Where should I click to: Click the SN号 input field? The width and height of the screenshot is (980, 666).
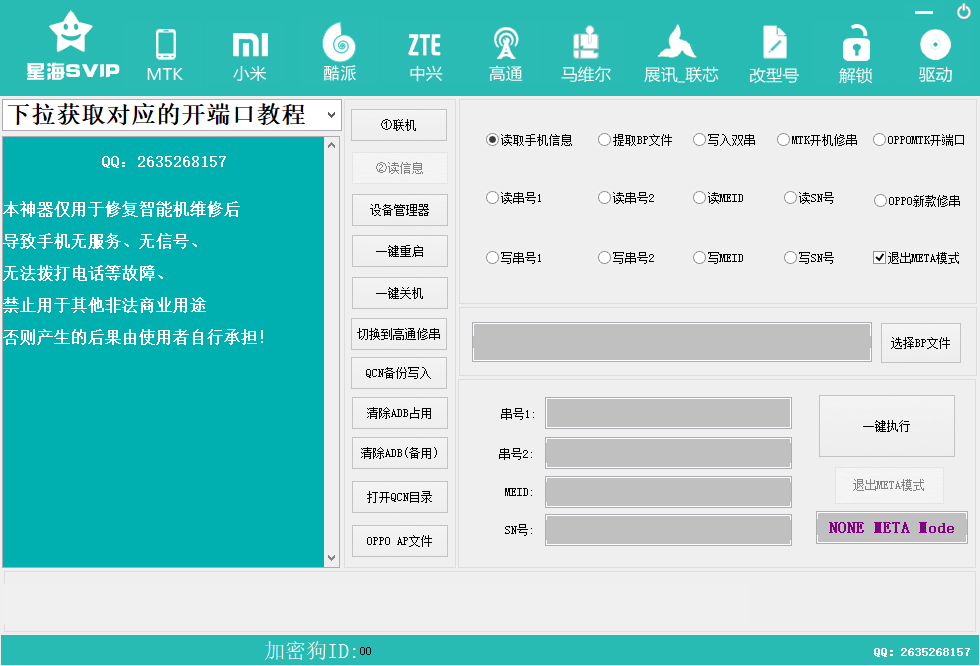[668, 530]
